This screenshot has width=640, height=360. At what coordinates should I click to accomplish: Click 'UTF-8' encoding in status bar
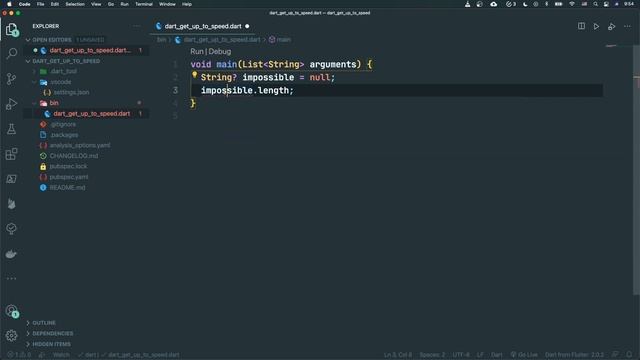[461, 355]
